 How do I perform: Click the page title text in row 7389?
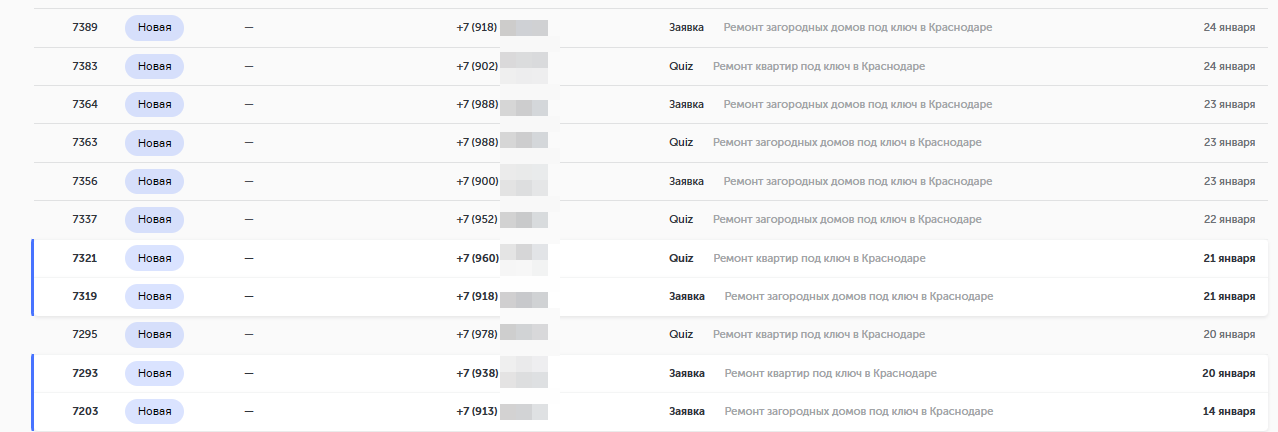click(x=858, y=28)
